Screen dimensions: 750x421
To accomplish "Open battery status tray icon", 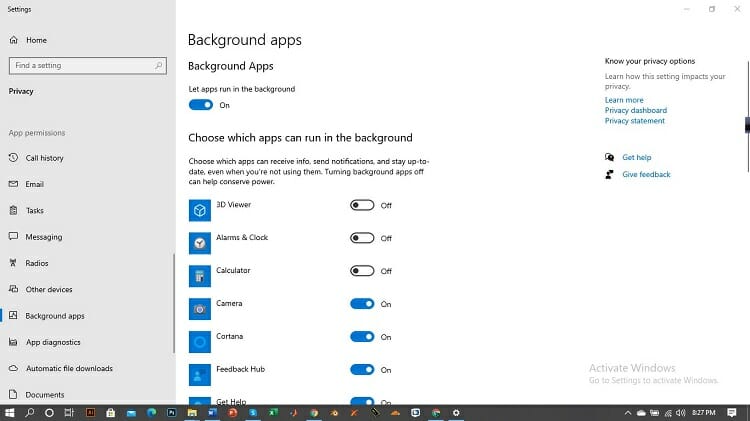I will (654, 412).
